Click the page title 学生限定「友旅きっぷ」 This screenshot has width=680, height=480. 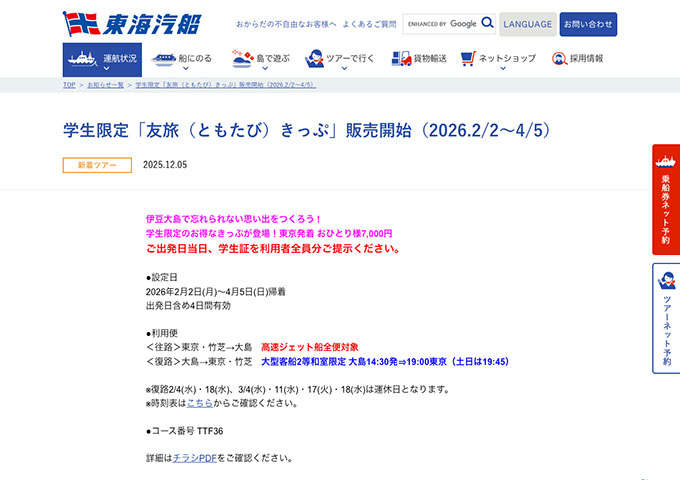click(307, 130)
